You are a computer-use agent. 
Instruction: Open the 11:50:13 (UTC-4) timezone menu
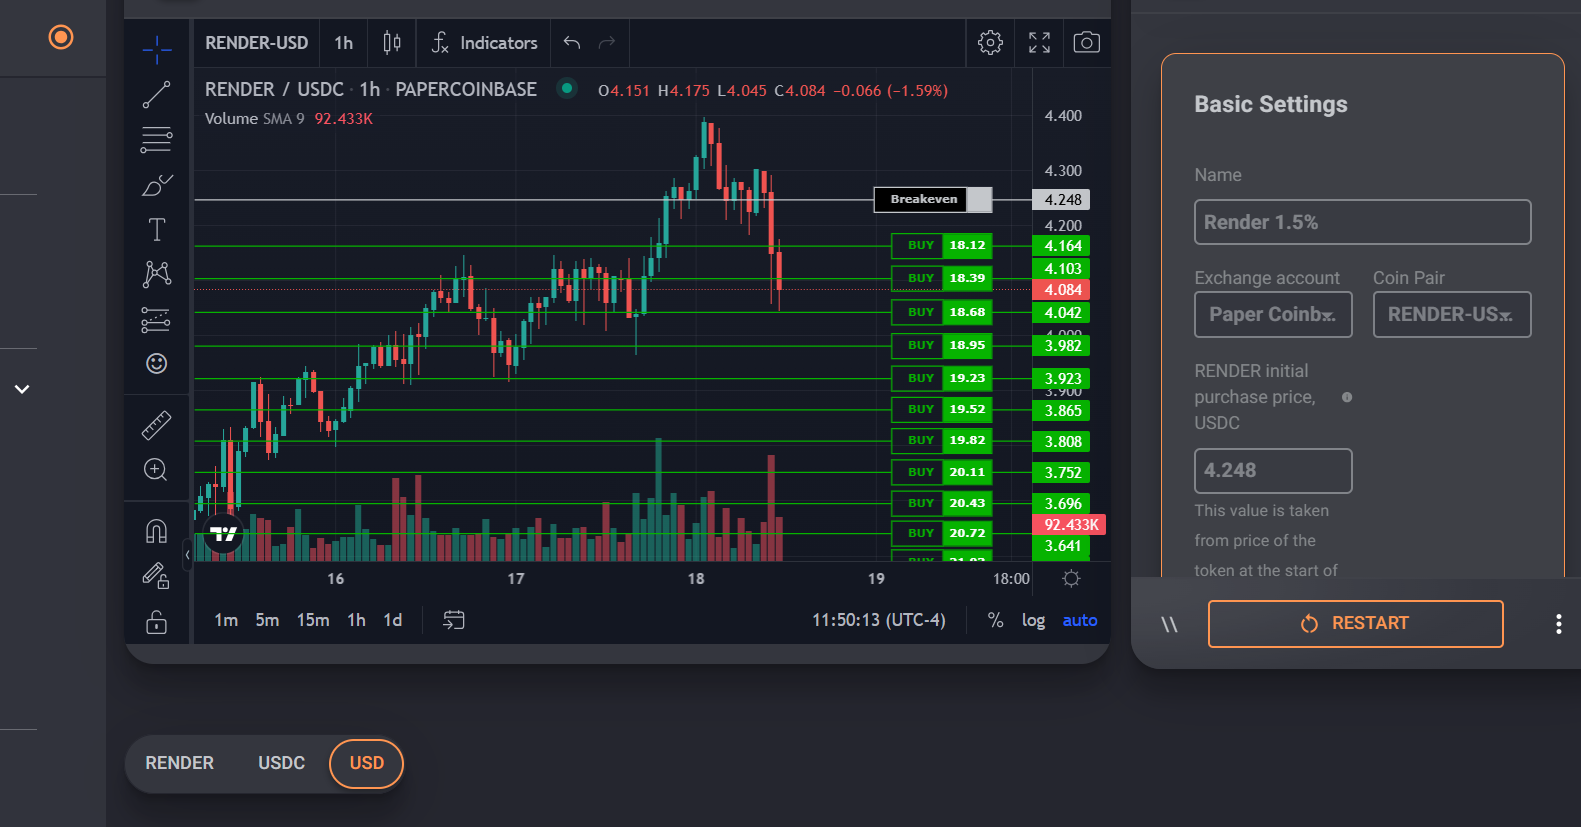point(878,620)
